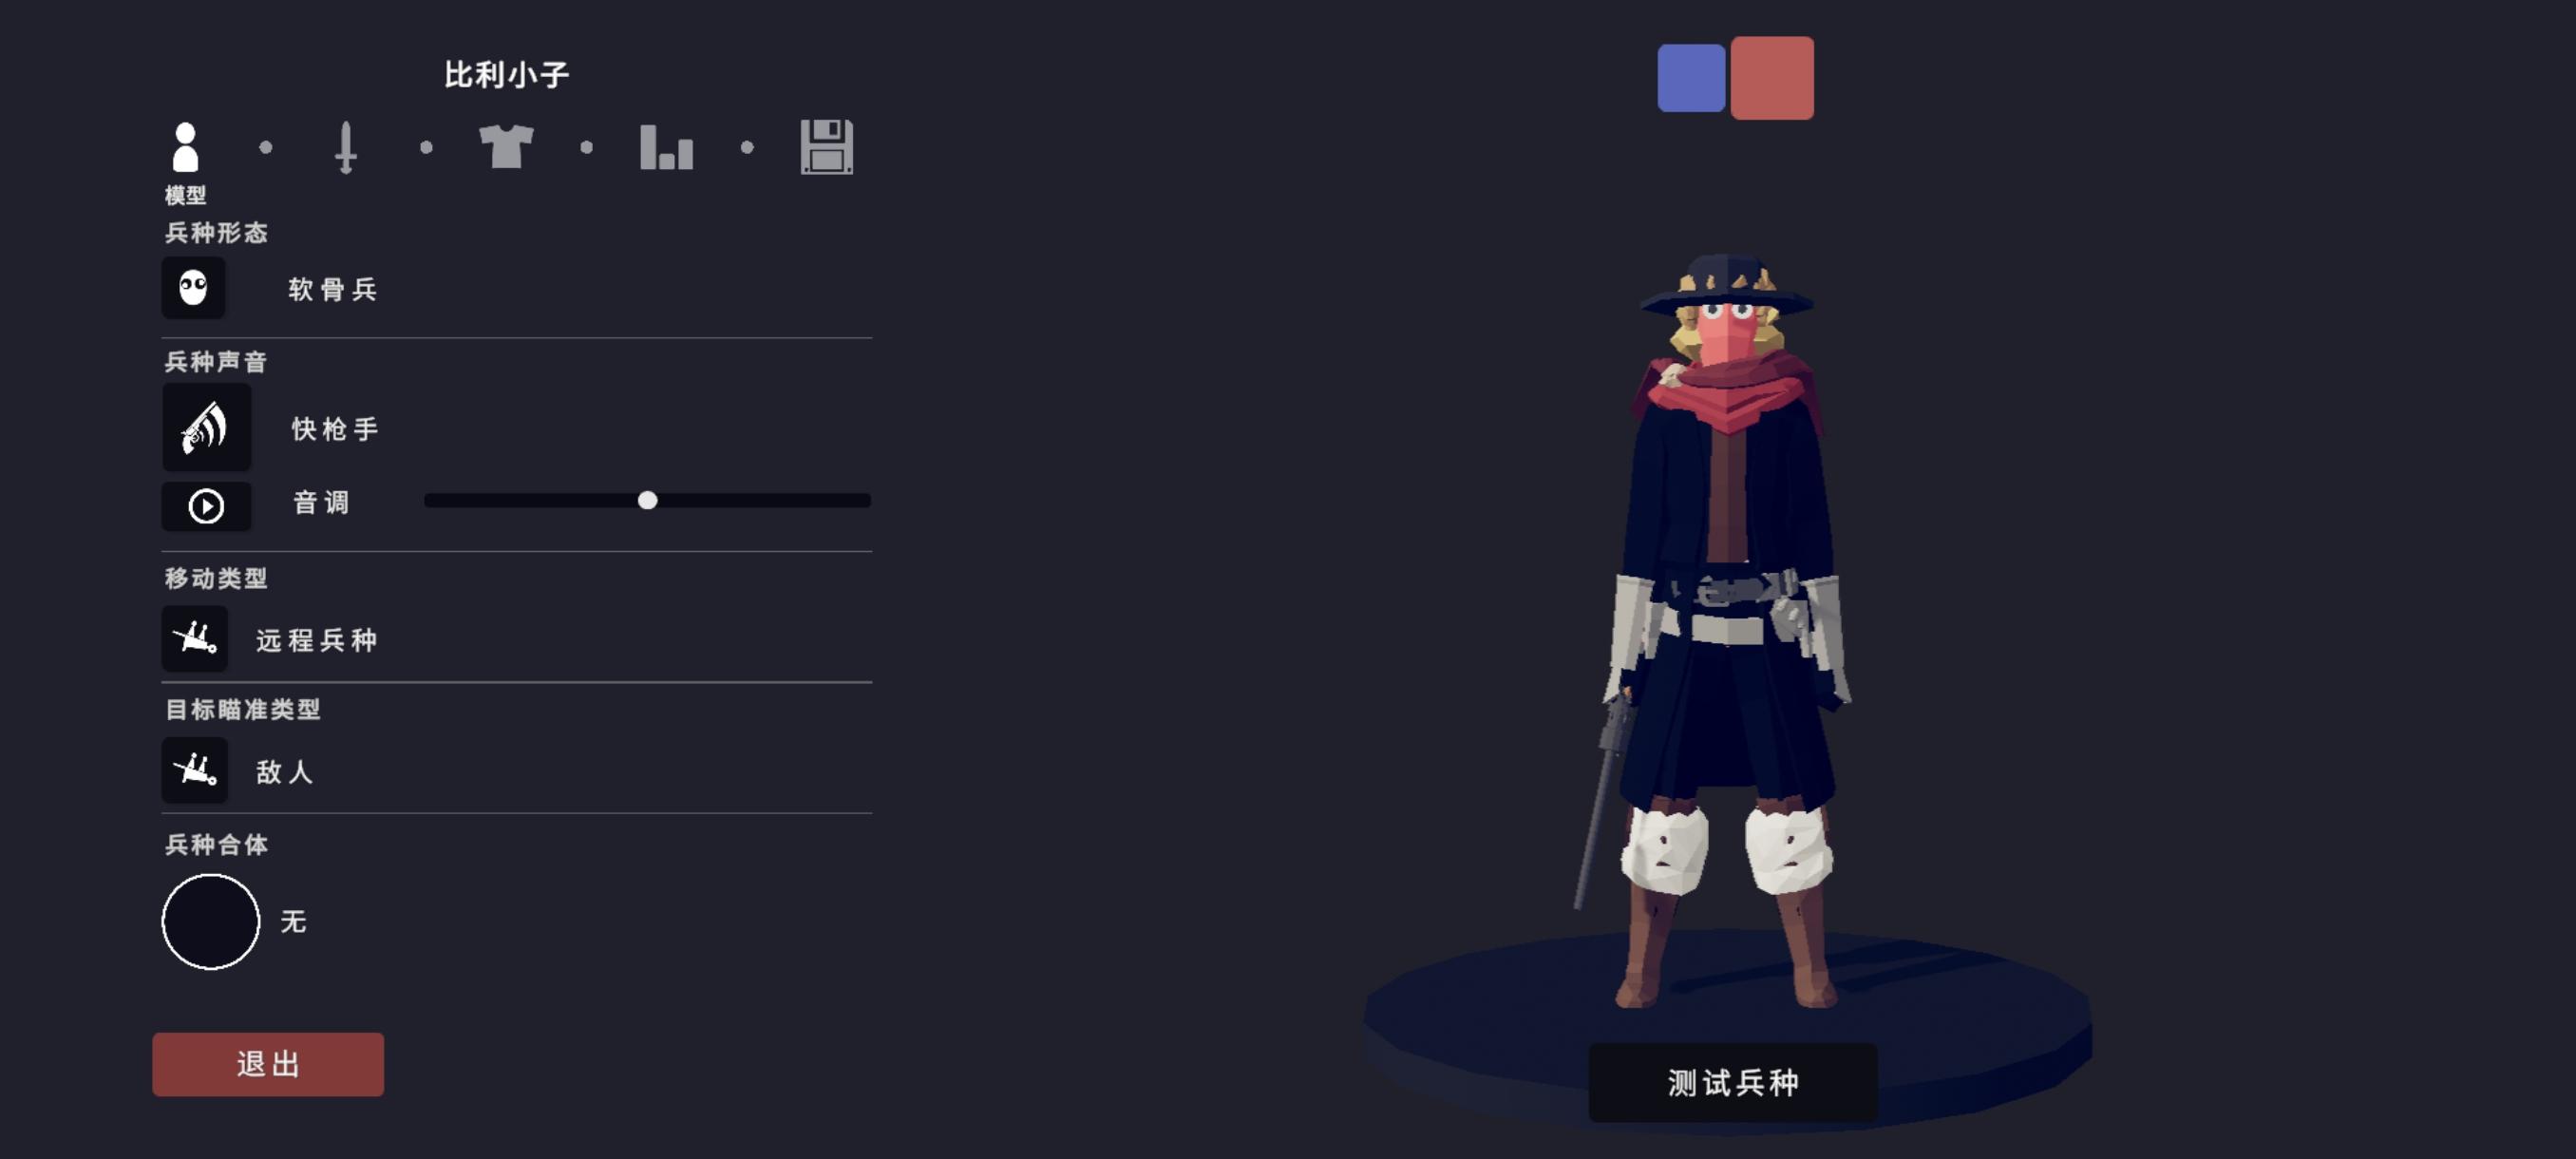This screenshot has height=1159, width=2576.
Task: Click the 测试兵种 test unit button
Action: tap(1733, 1082)
